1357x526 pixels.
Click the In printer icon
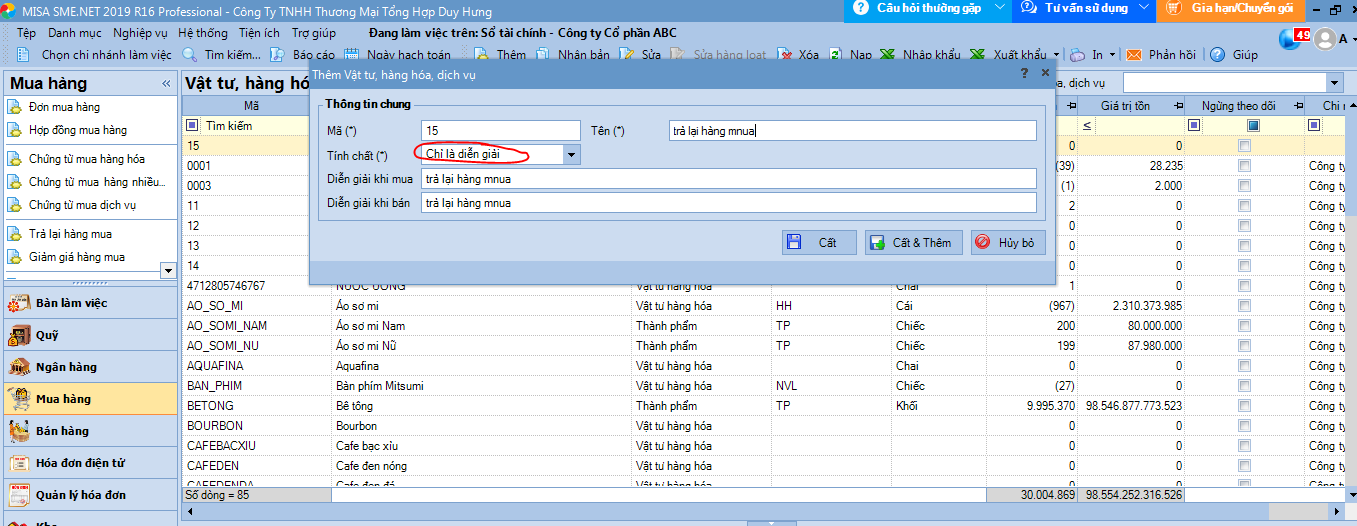(1078, 55)
